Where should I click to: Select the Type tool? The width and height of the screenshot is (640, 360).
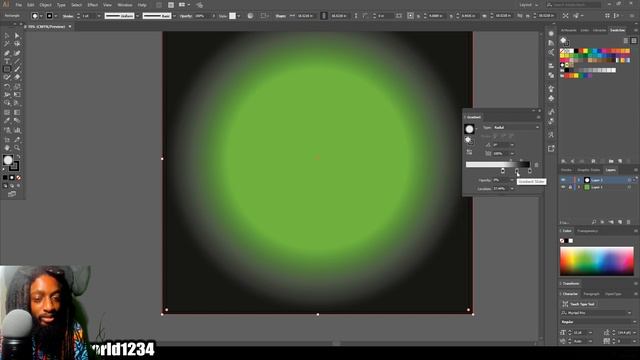pos(7,61)
